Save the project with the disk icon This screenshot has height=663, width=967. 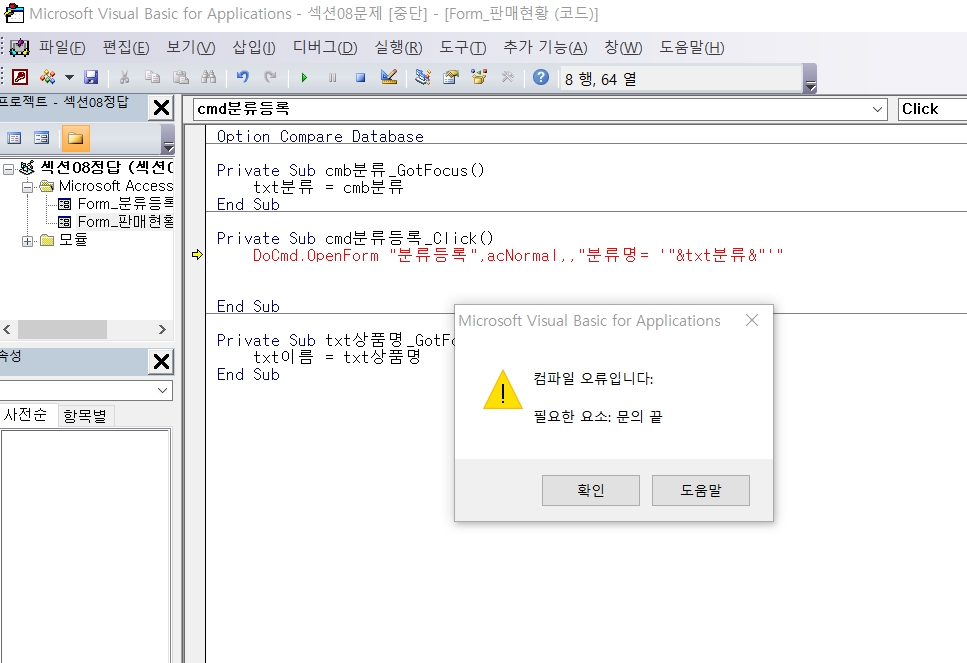(91, 78)
